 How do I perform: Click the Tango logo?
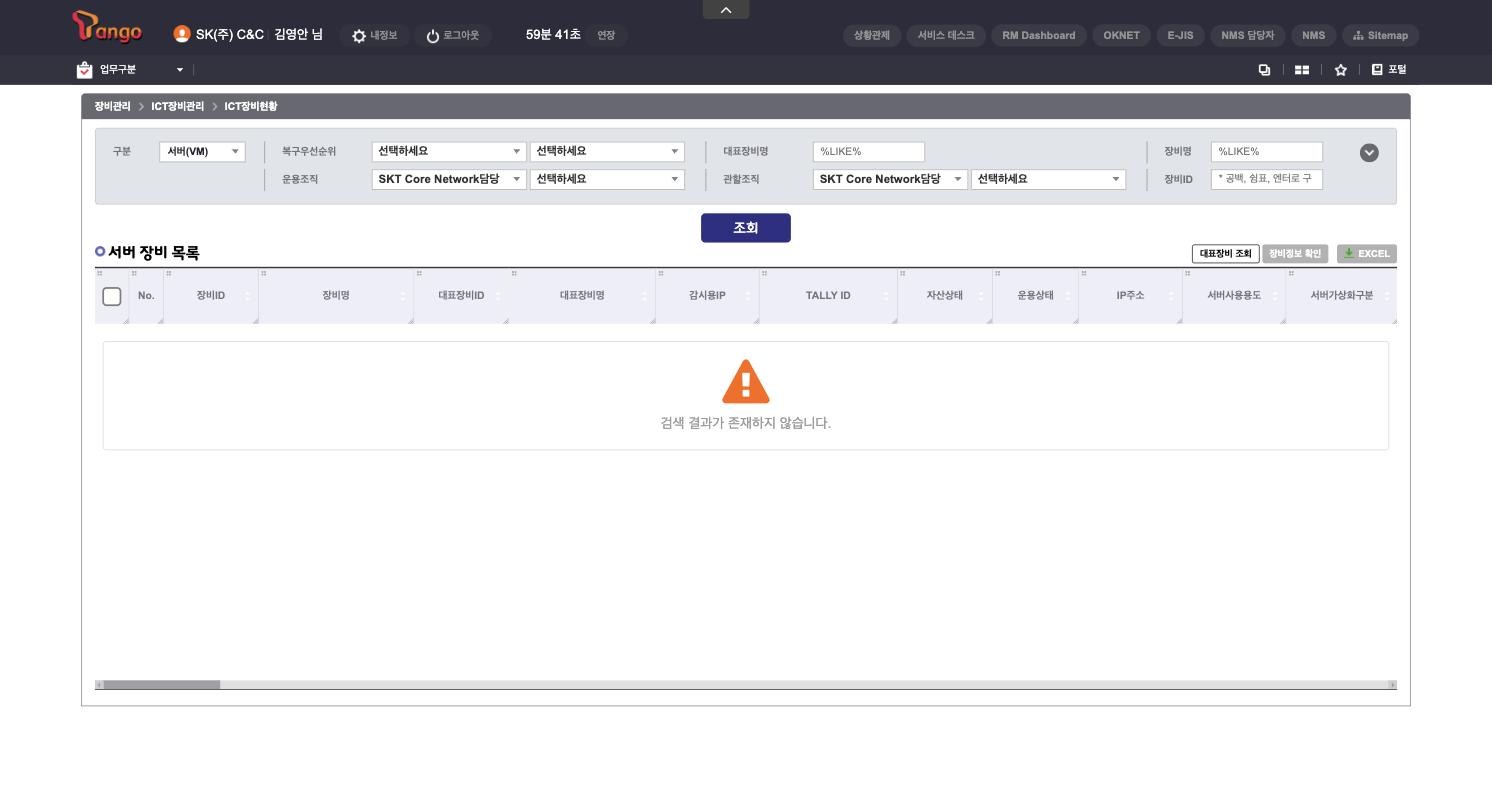107,28
